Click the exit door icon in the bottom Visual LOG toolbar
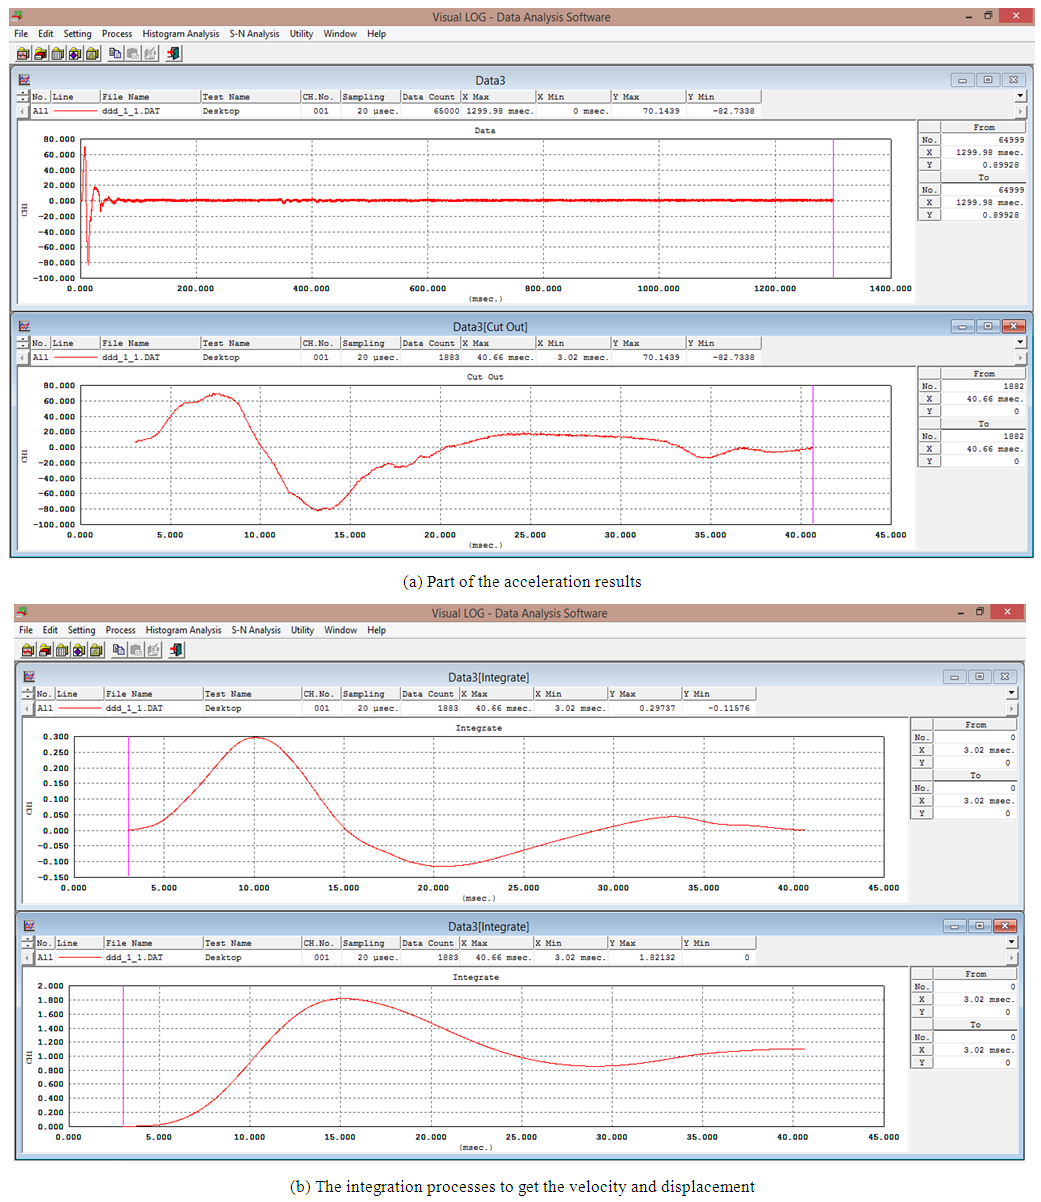Screen dimensions: 1041x1202 click(x=177, y=650)
